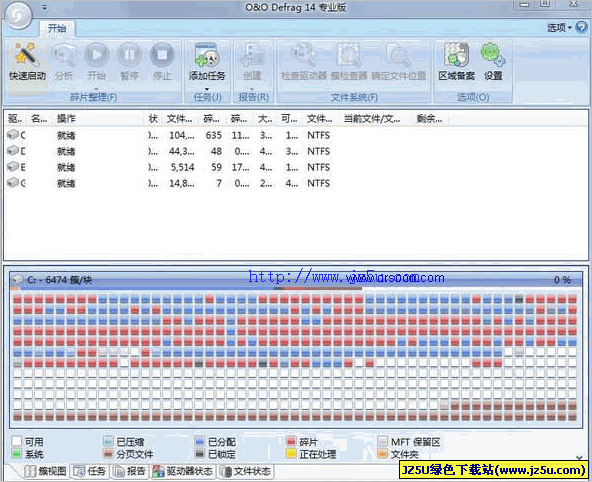Click the 添加任务 add task icon
The image size is (592, 482).
(x=207, y=55)
